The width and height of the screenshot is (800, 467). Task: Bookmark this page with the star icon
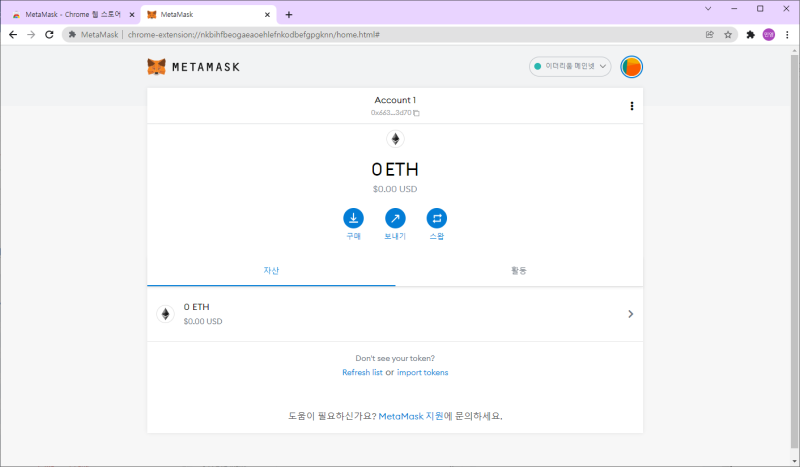tap(728, 35)
